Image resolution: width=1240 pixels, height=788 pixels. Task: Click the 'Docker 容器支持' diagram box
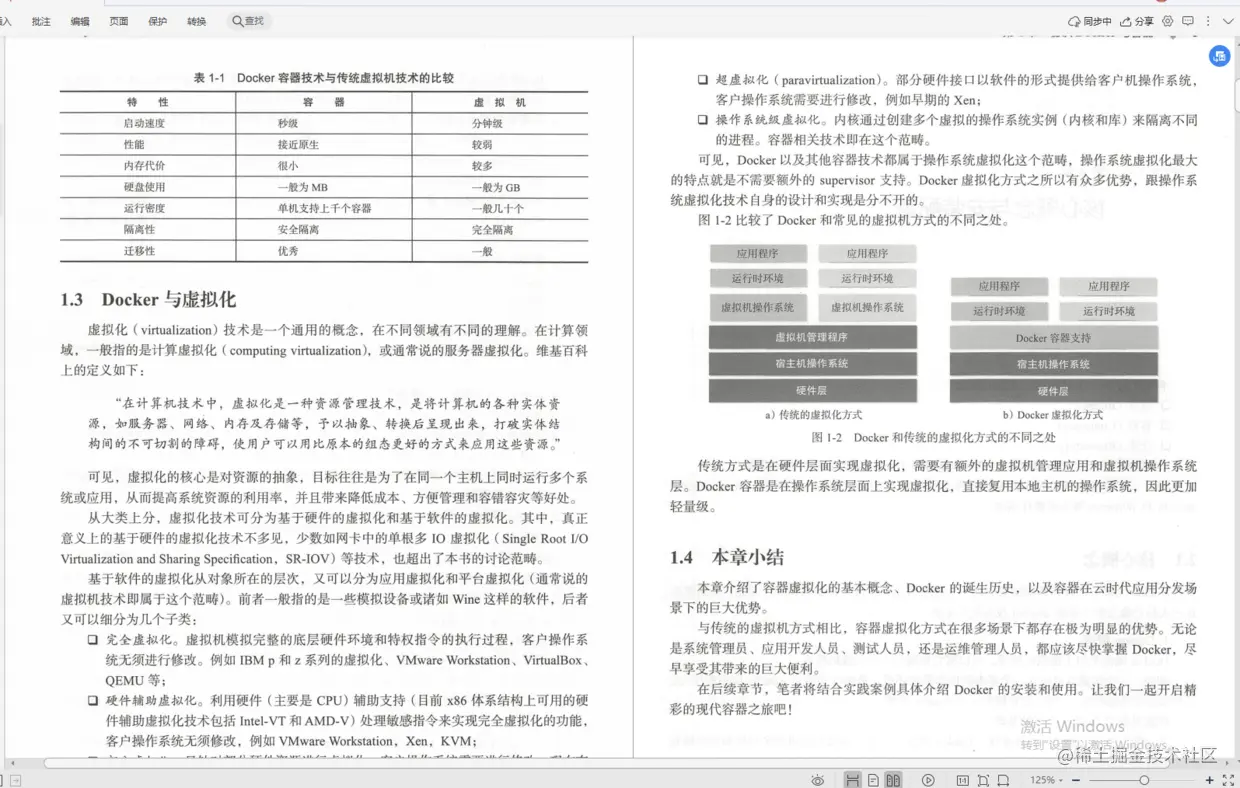click(1053, 338)
